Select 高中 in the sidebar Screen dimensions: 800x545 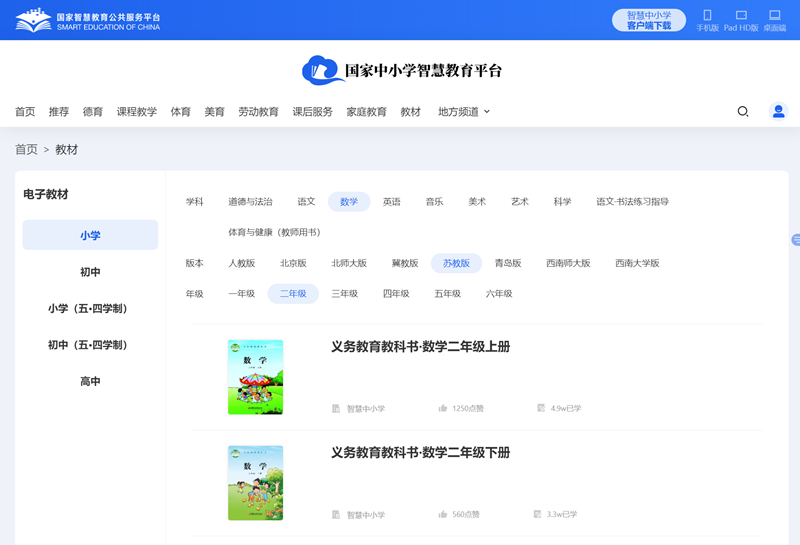(x=90, y=381)
